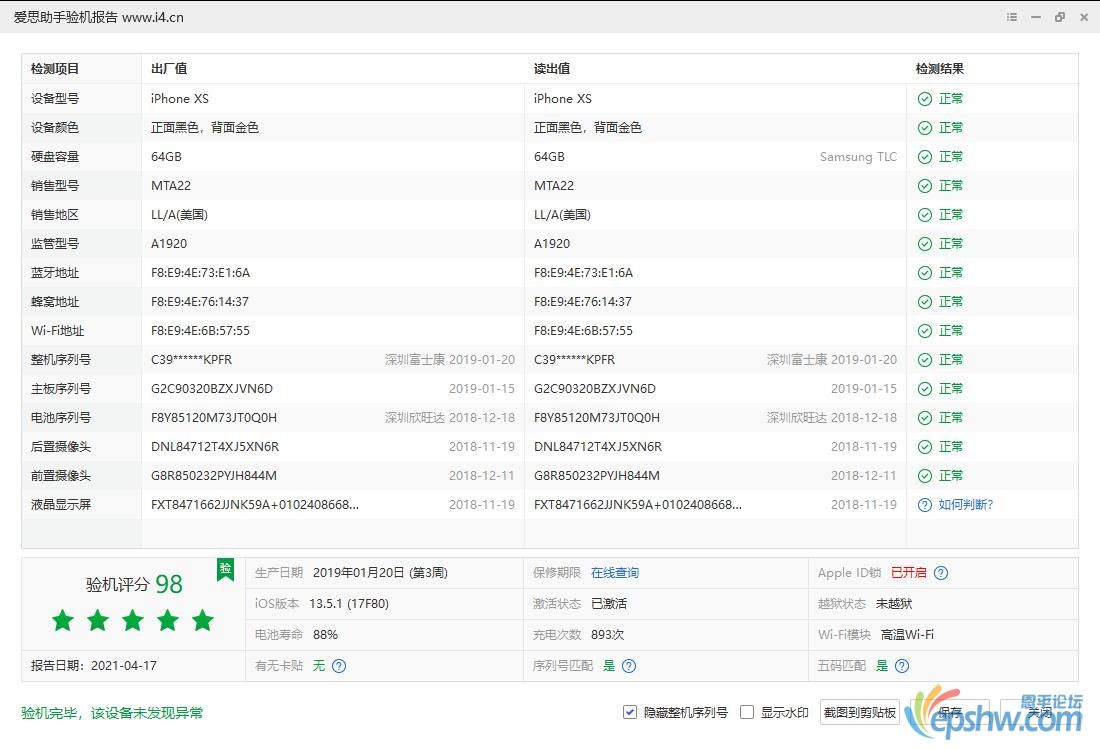
Task: Uncheck the 隐藏整机序列号 checkbox
Action: coord(629,712)
